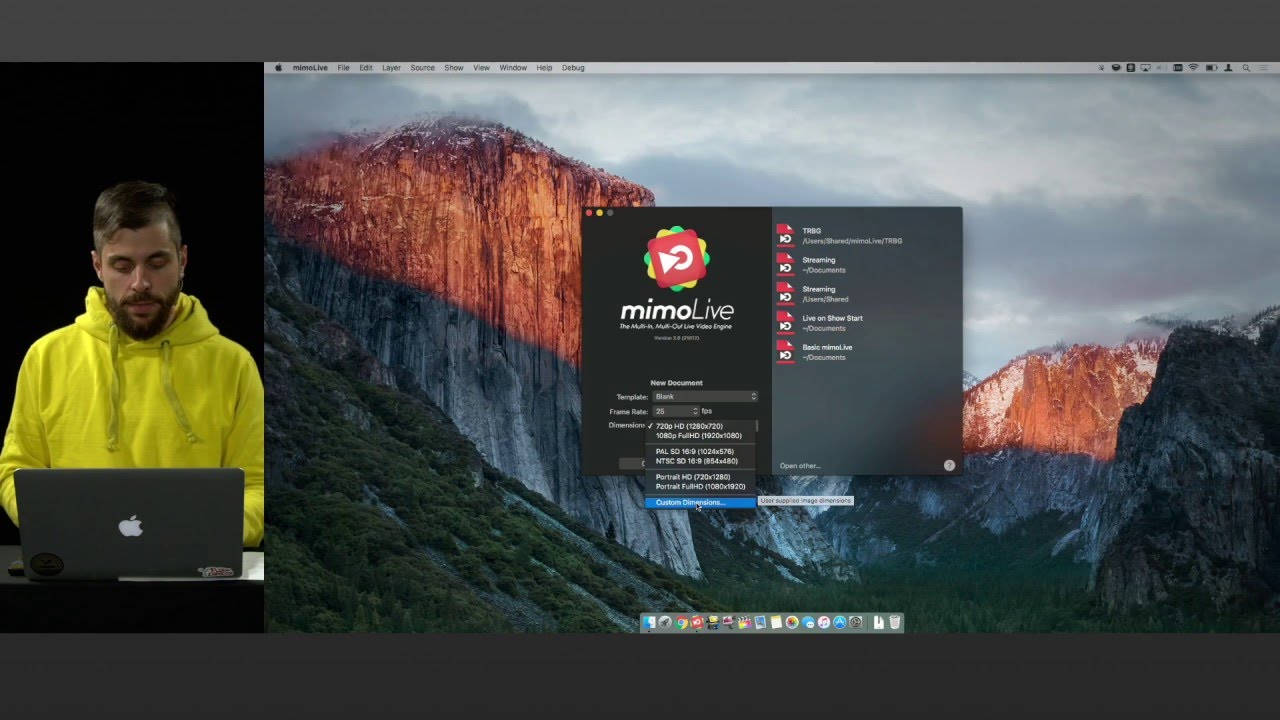
Task: Click the Open other... link
Action: coord(800,466)
